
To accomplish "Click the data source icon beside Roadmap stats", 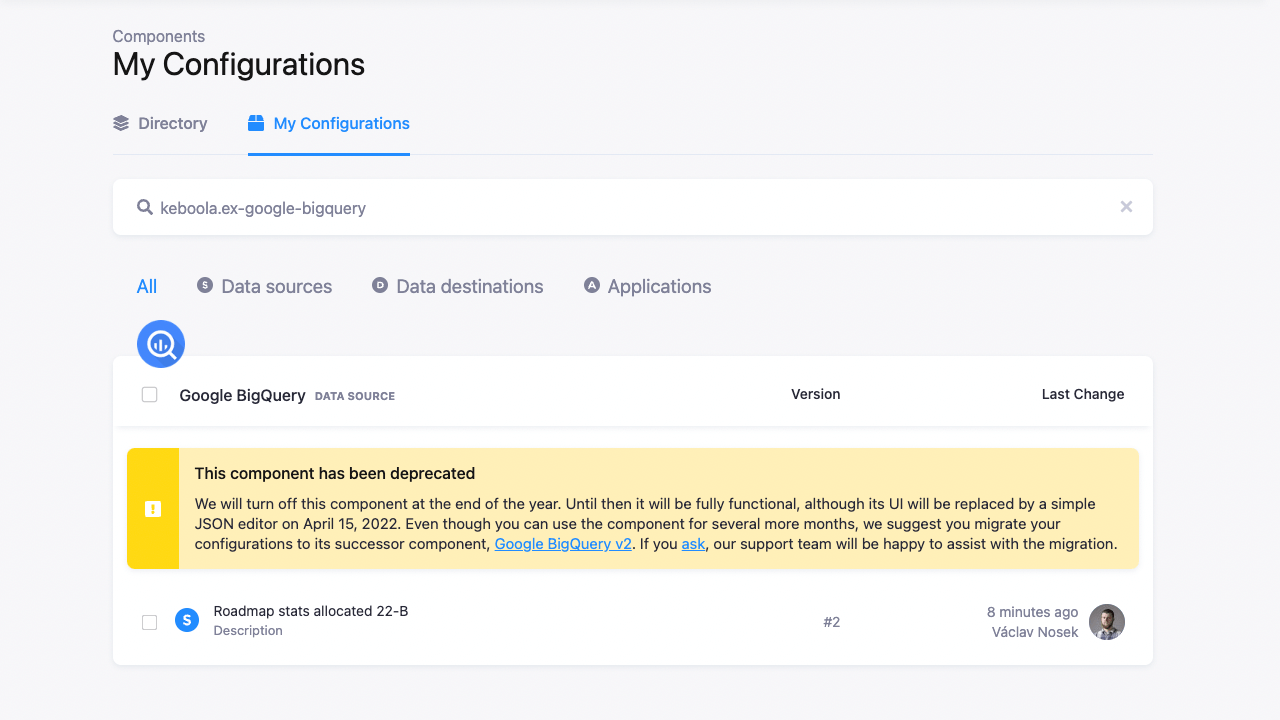I will coord(187,620).
